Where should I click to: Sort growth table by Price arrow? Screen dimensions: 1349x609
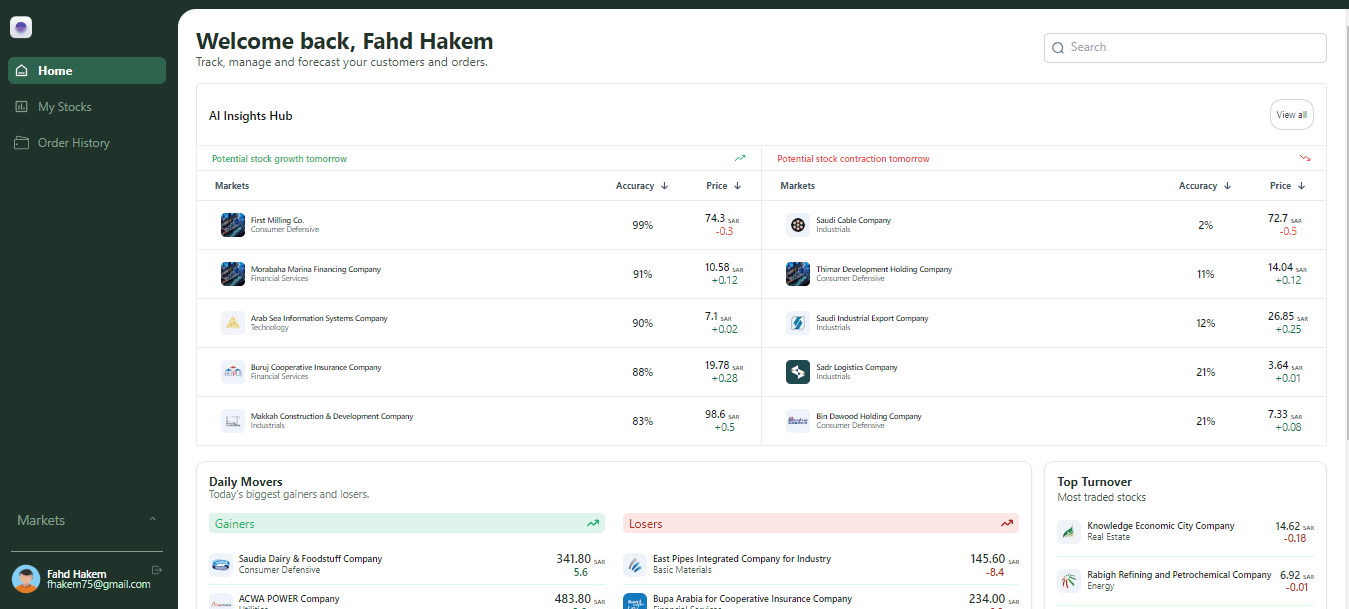coord(737,186)
